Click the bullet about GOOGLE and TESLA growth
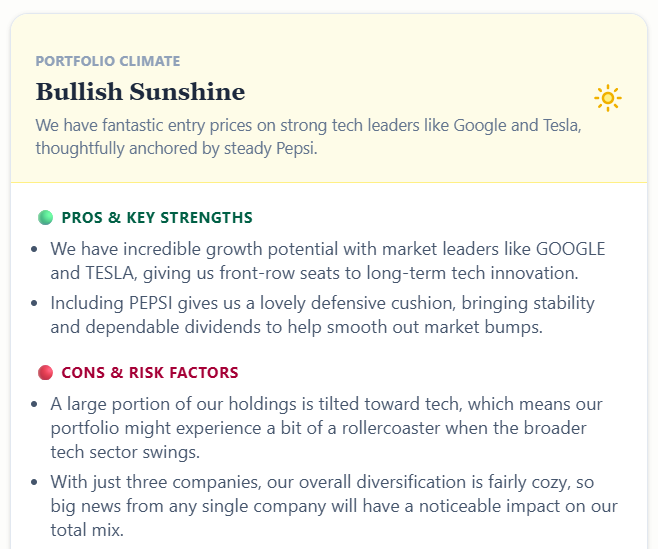 point(328,261)
